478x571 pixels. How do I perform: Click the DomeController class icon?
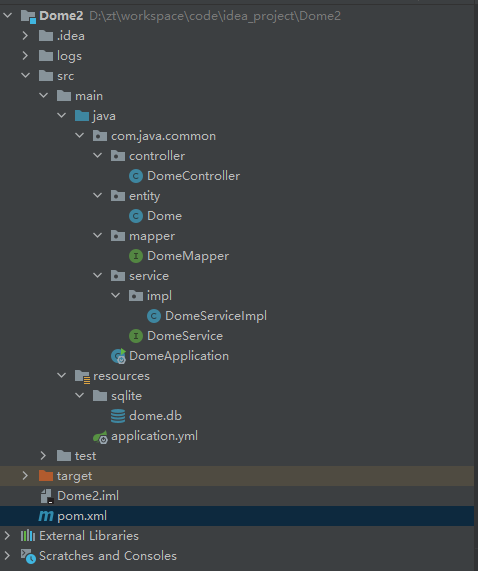pyautogui.click(x=136, y=176)
